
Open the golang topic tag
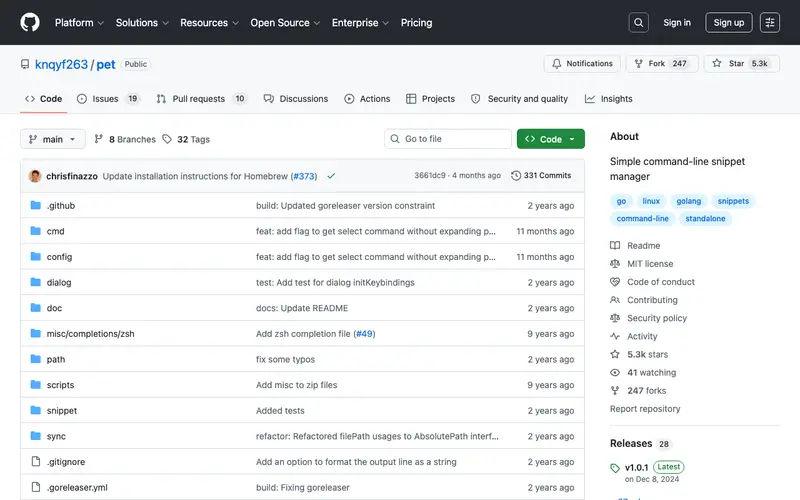pyautogui.click(x=688, y=201)
